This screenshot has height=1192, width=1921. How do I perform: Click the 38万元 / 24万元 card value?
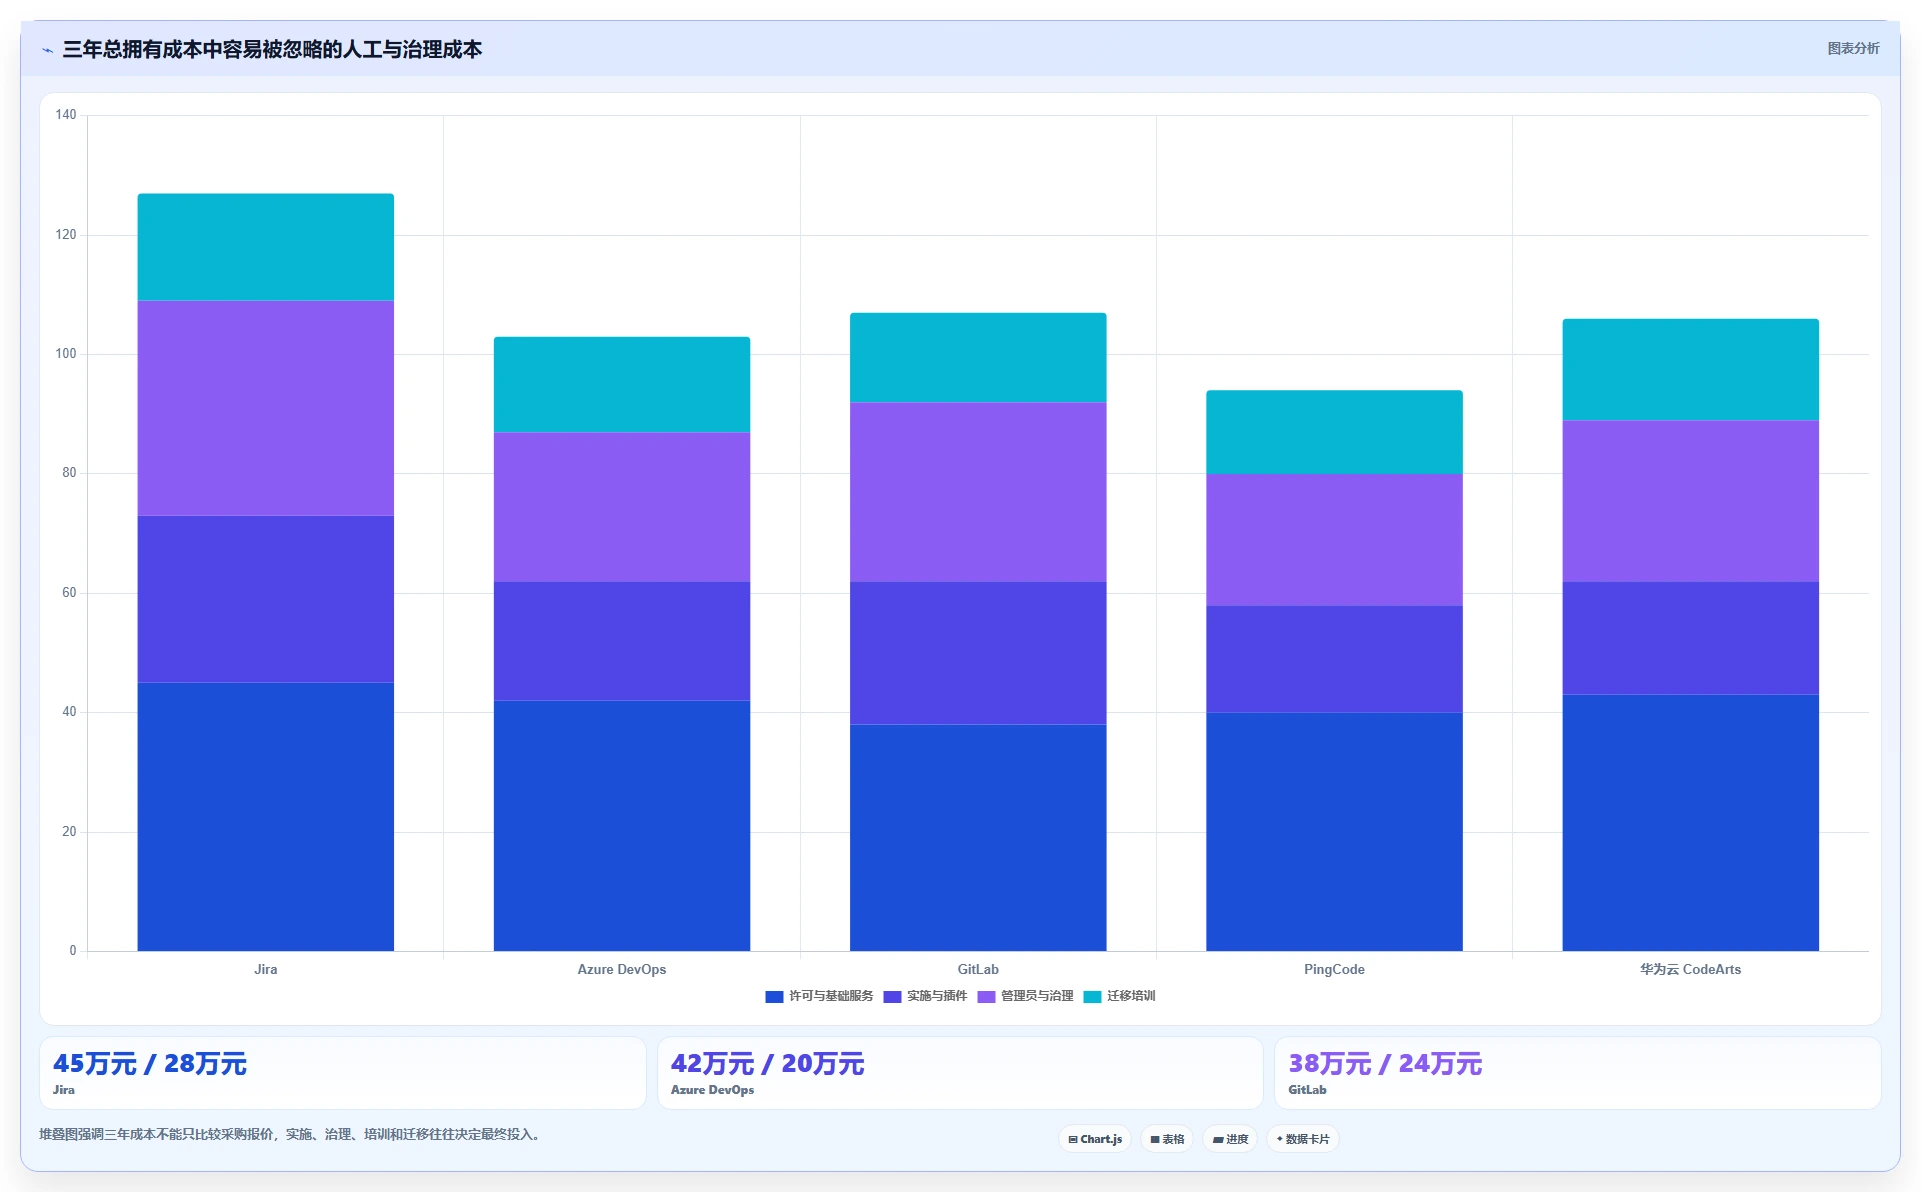[1385, 1064]
